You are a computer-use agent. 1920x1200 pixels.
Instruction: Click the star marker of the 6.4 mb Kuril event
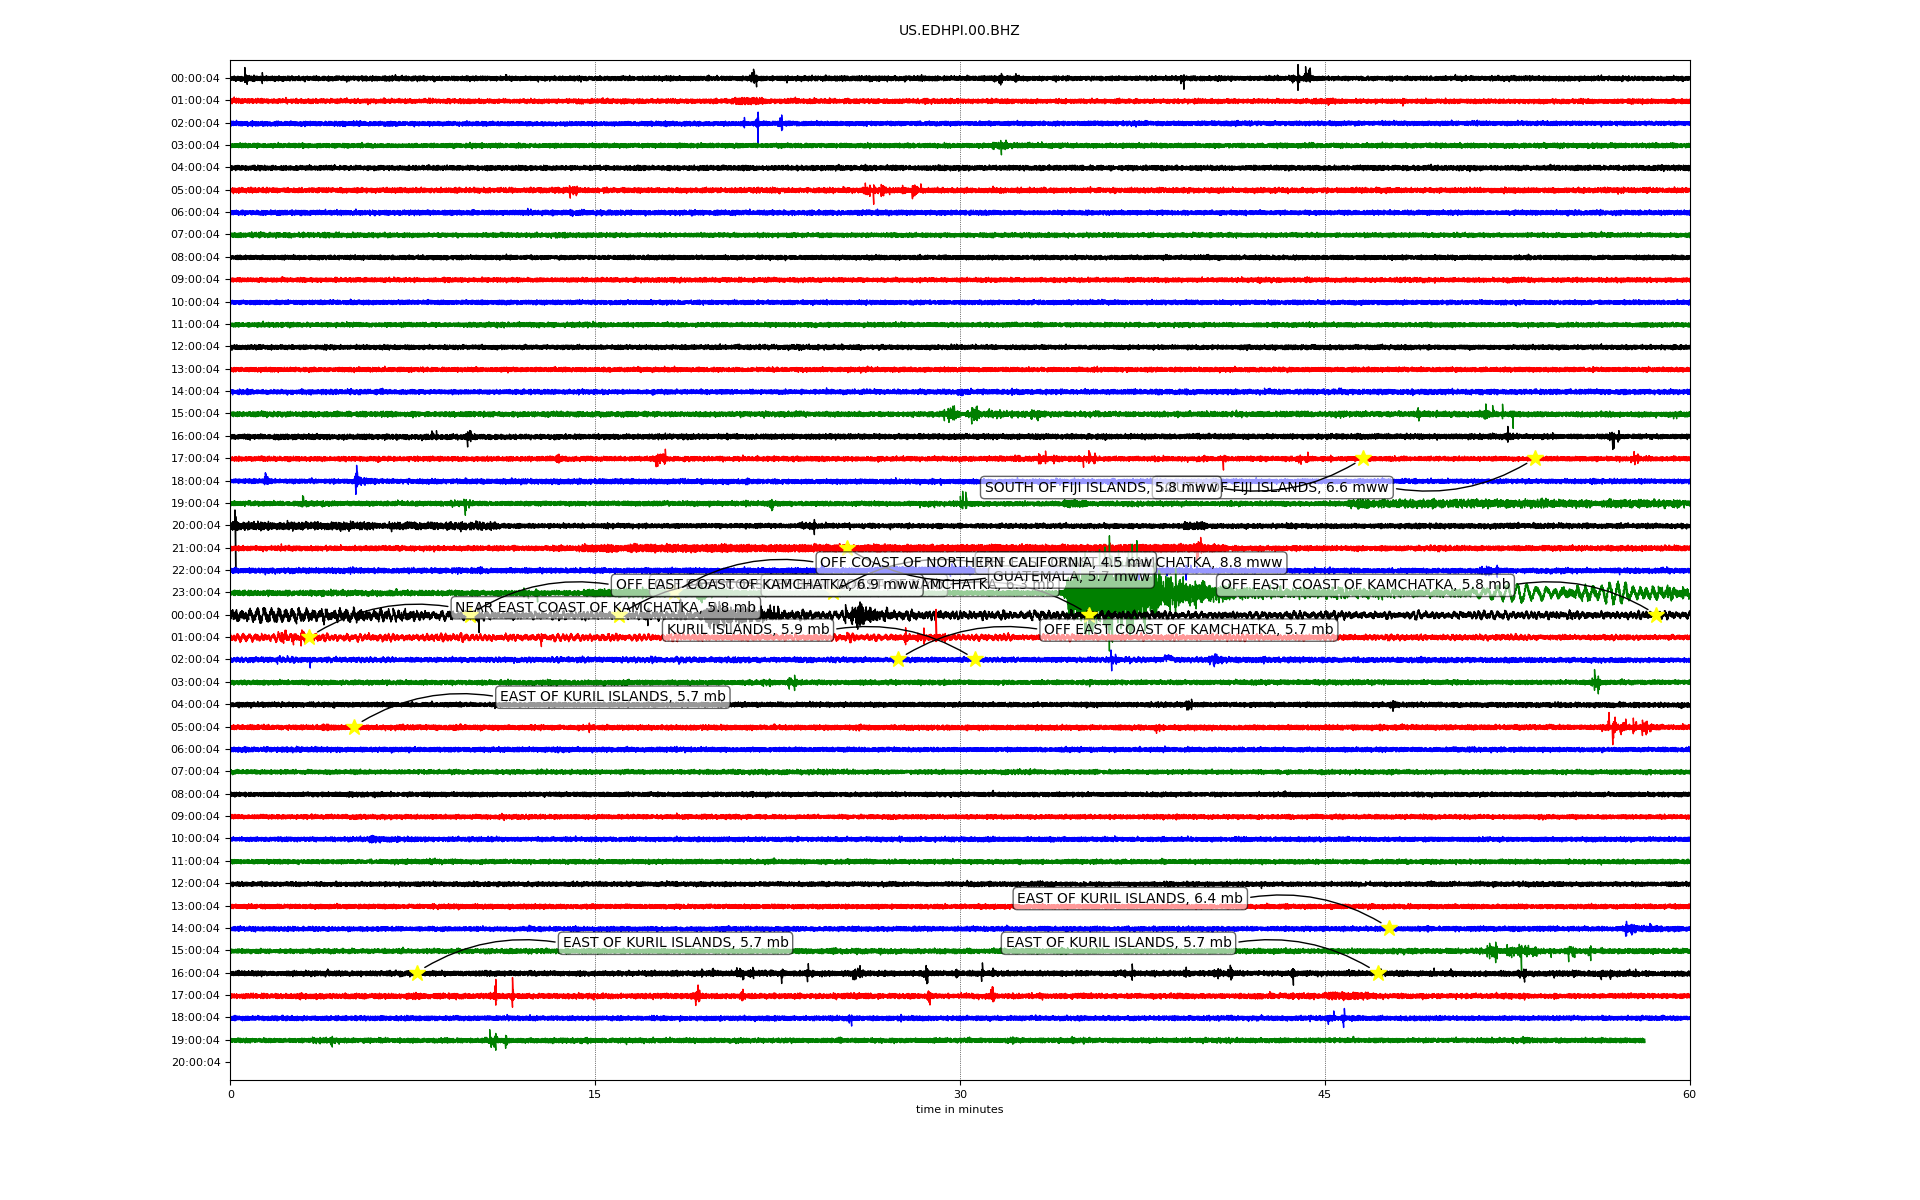click(x=1388, y=928)
